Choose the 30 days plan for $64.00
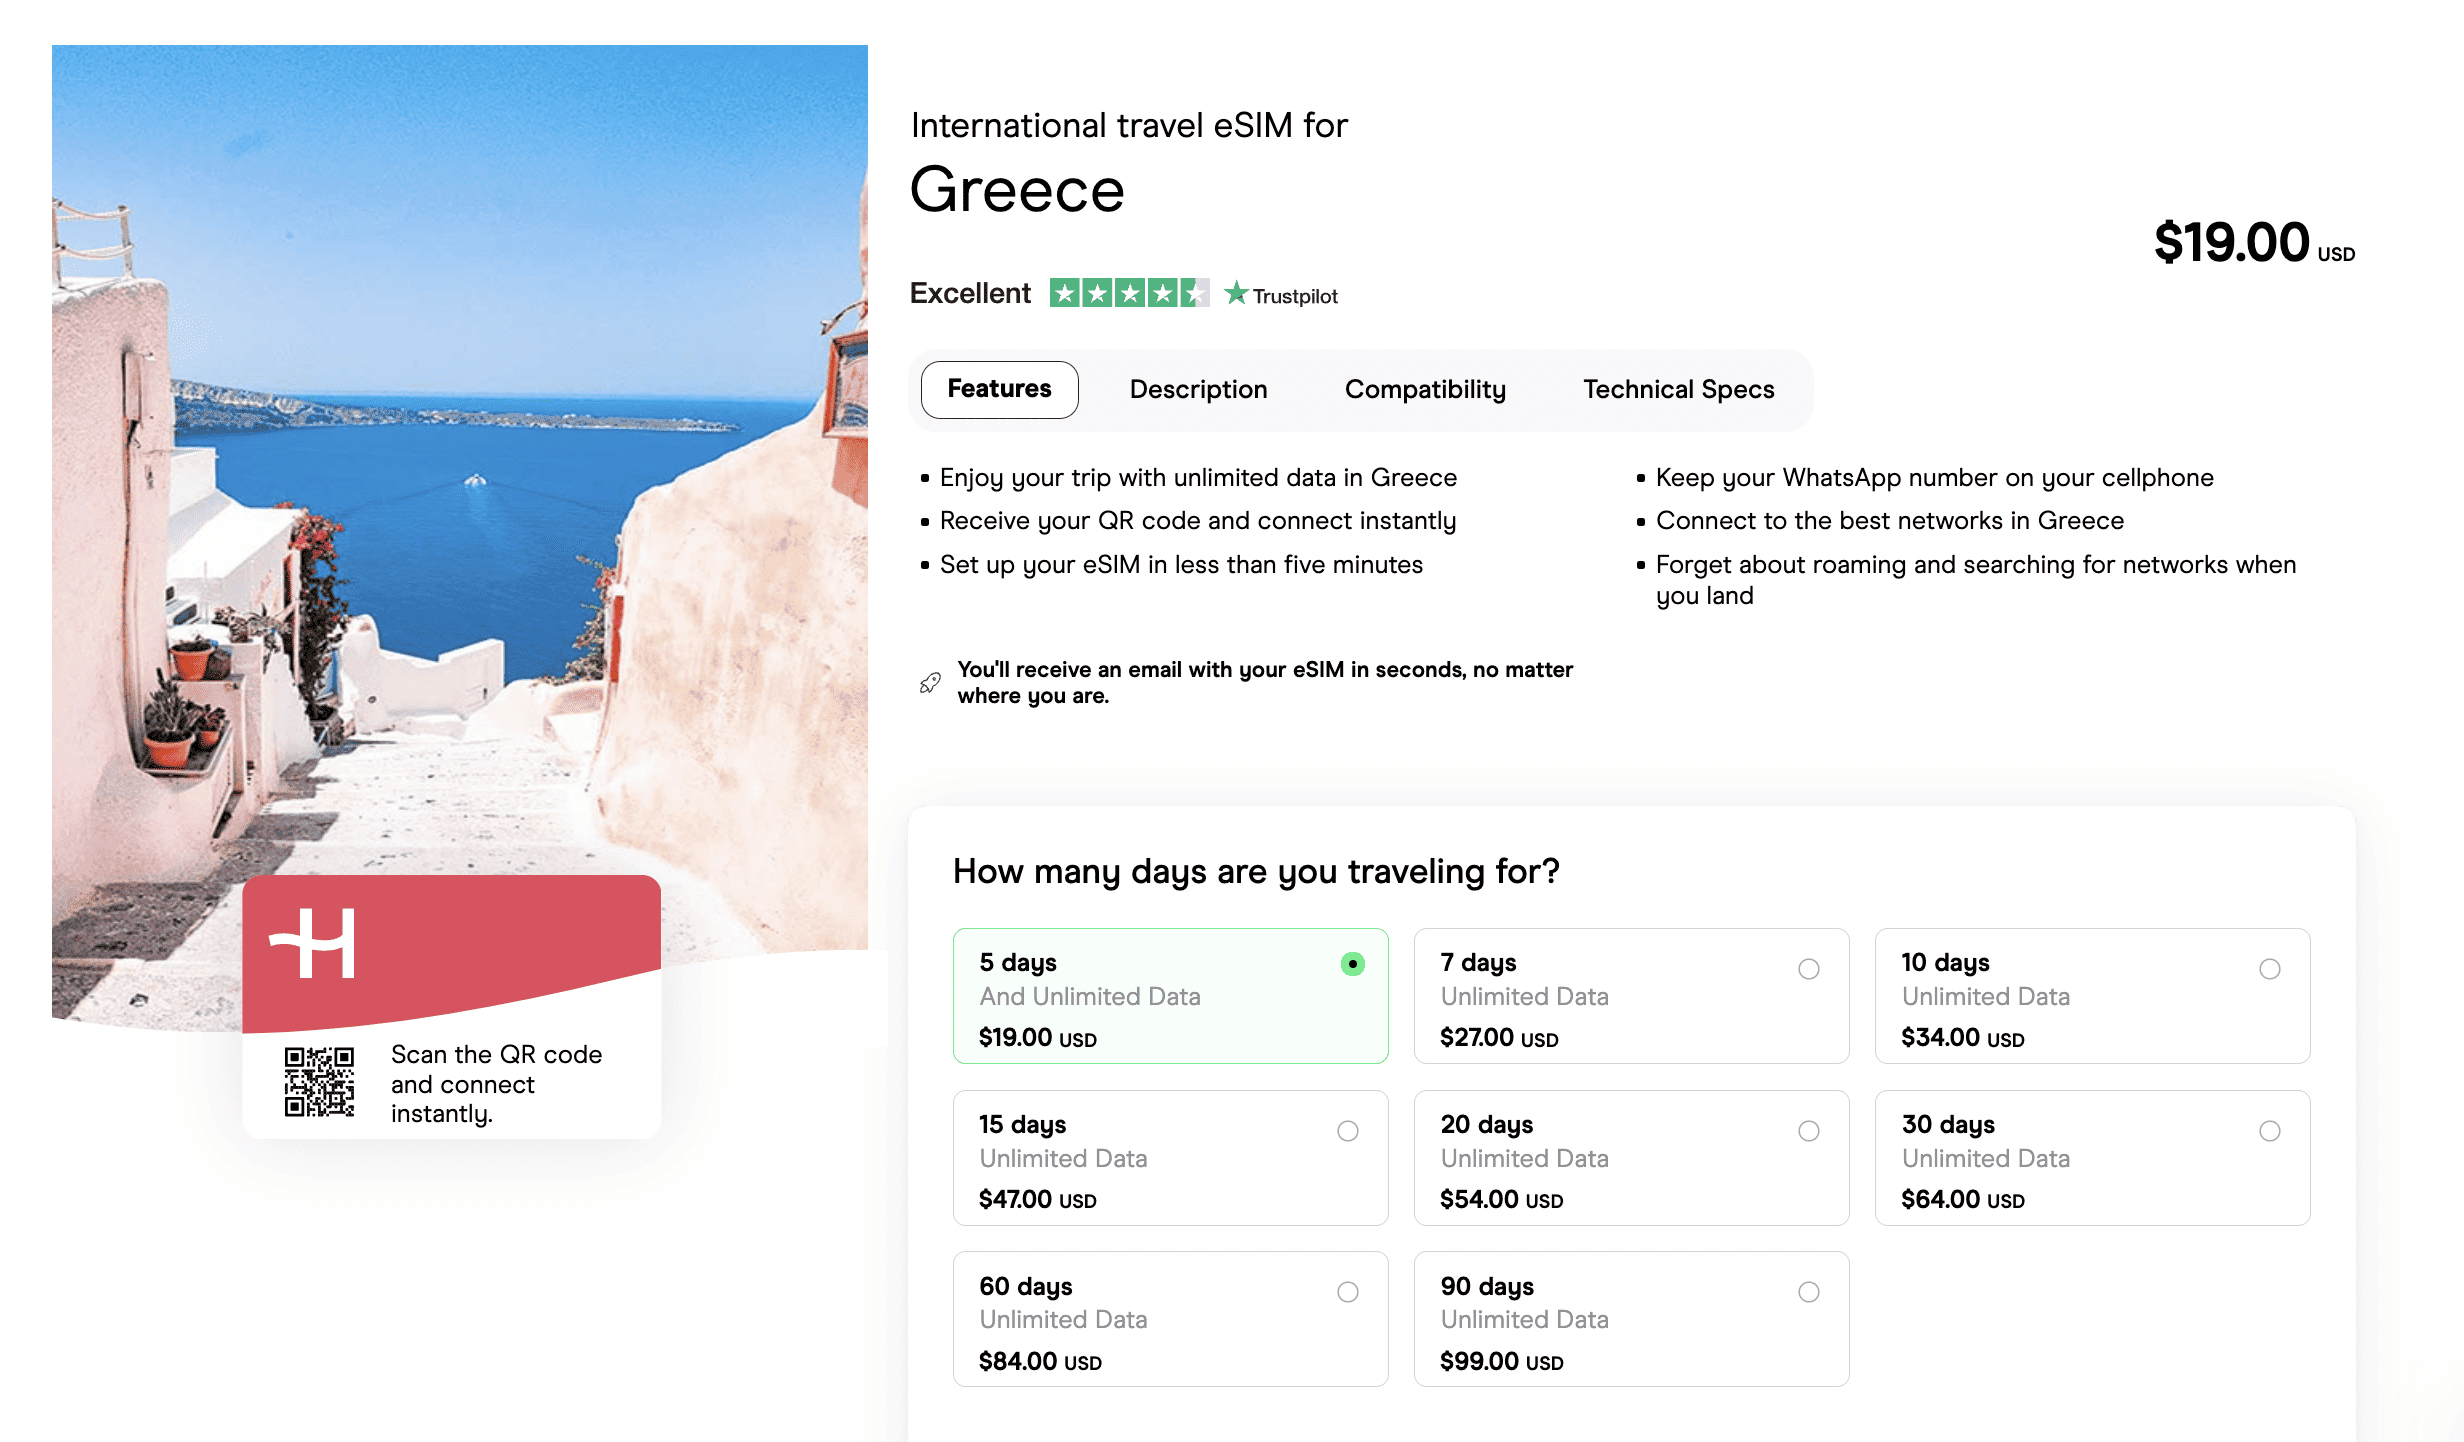This screenshot has height=1442, width=2464. (2092, 1158)
